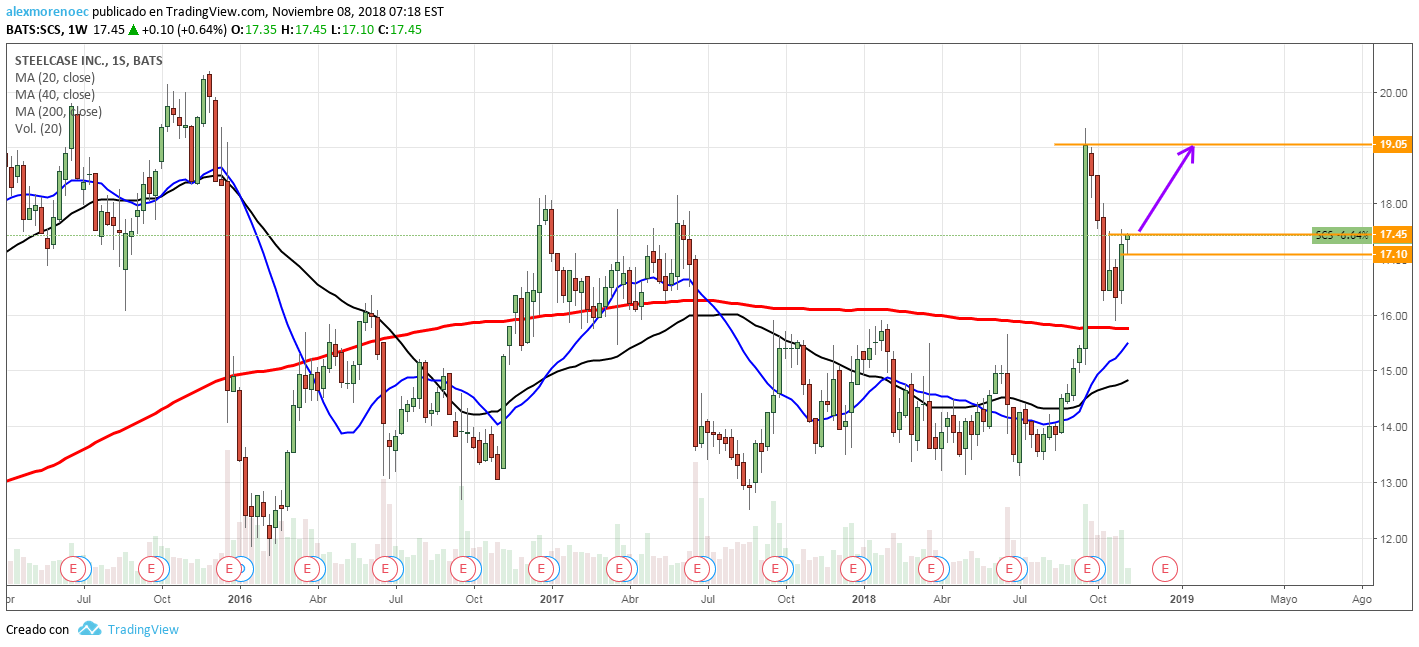Click the 2019 label on the time axis
The height and width of the screenshot is (647, 1419).
pos(1182,600)
